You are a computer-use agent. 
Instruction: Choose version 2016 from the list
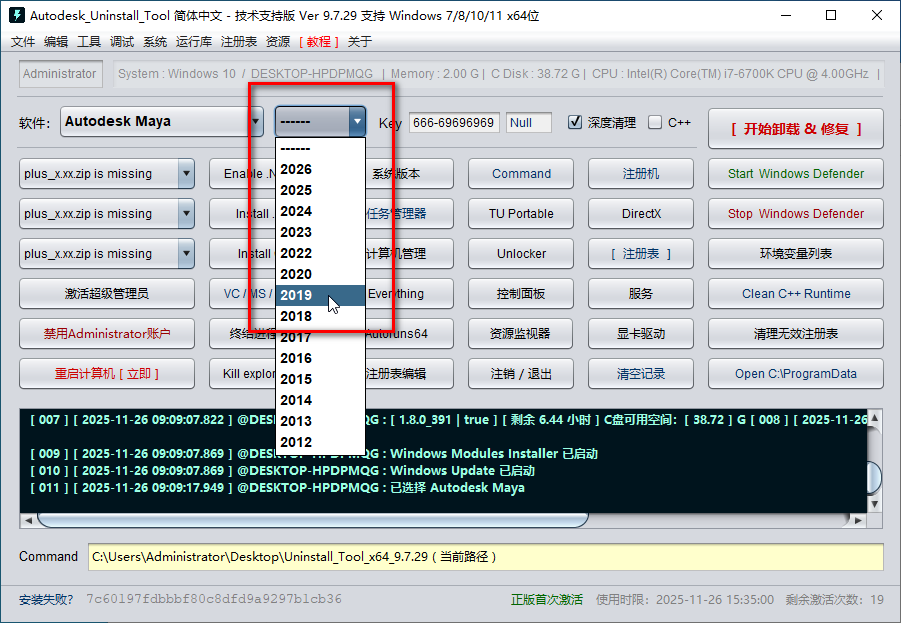[x=320, y=358]
